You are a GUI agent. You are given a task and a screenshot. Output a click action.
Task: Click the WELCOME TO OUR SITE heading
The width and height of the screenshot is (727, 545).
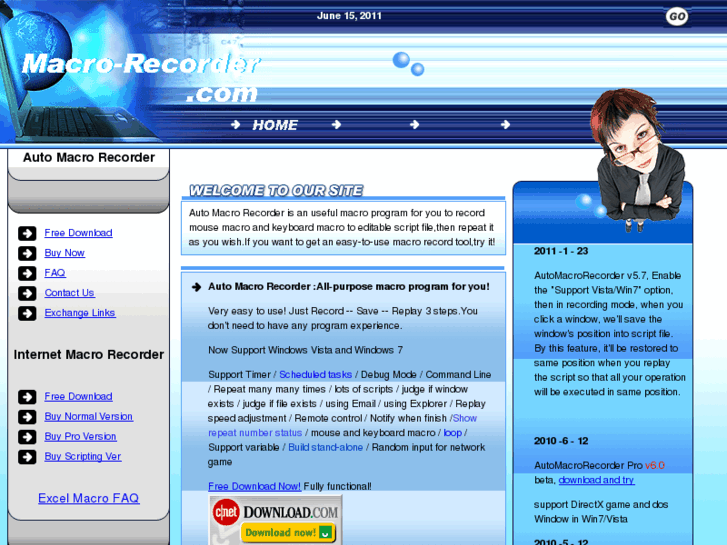point(276,190)
